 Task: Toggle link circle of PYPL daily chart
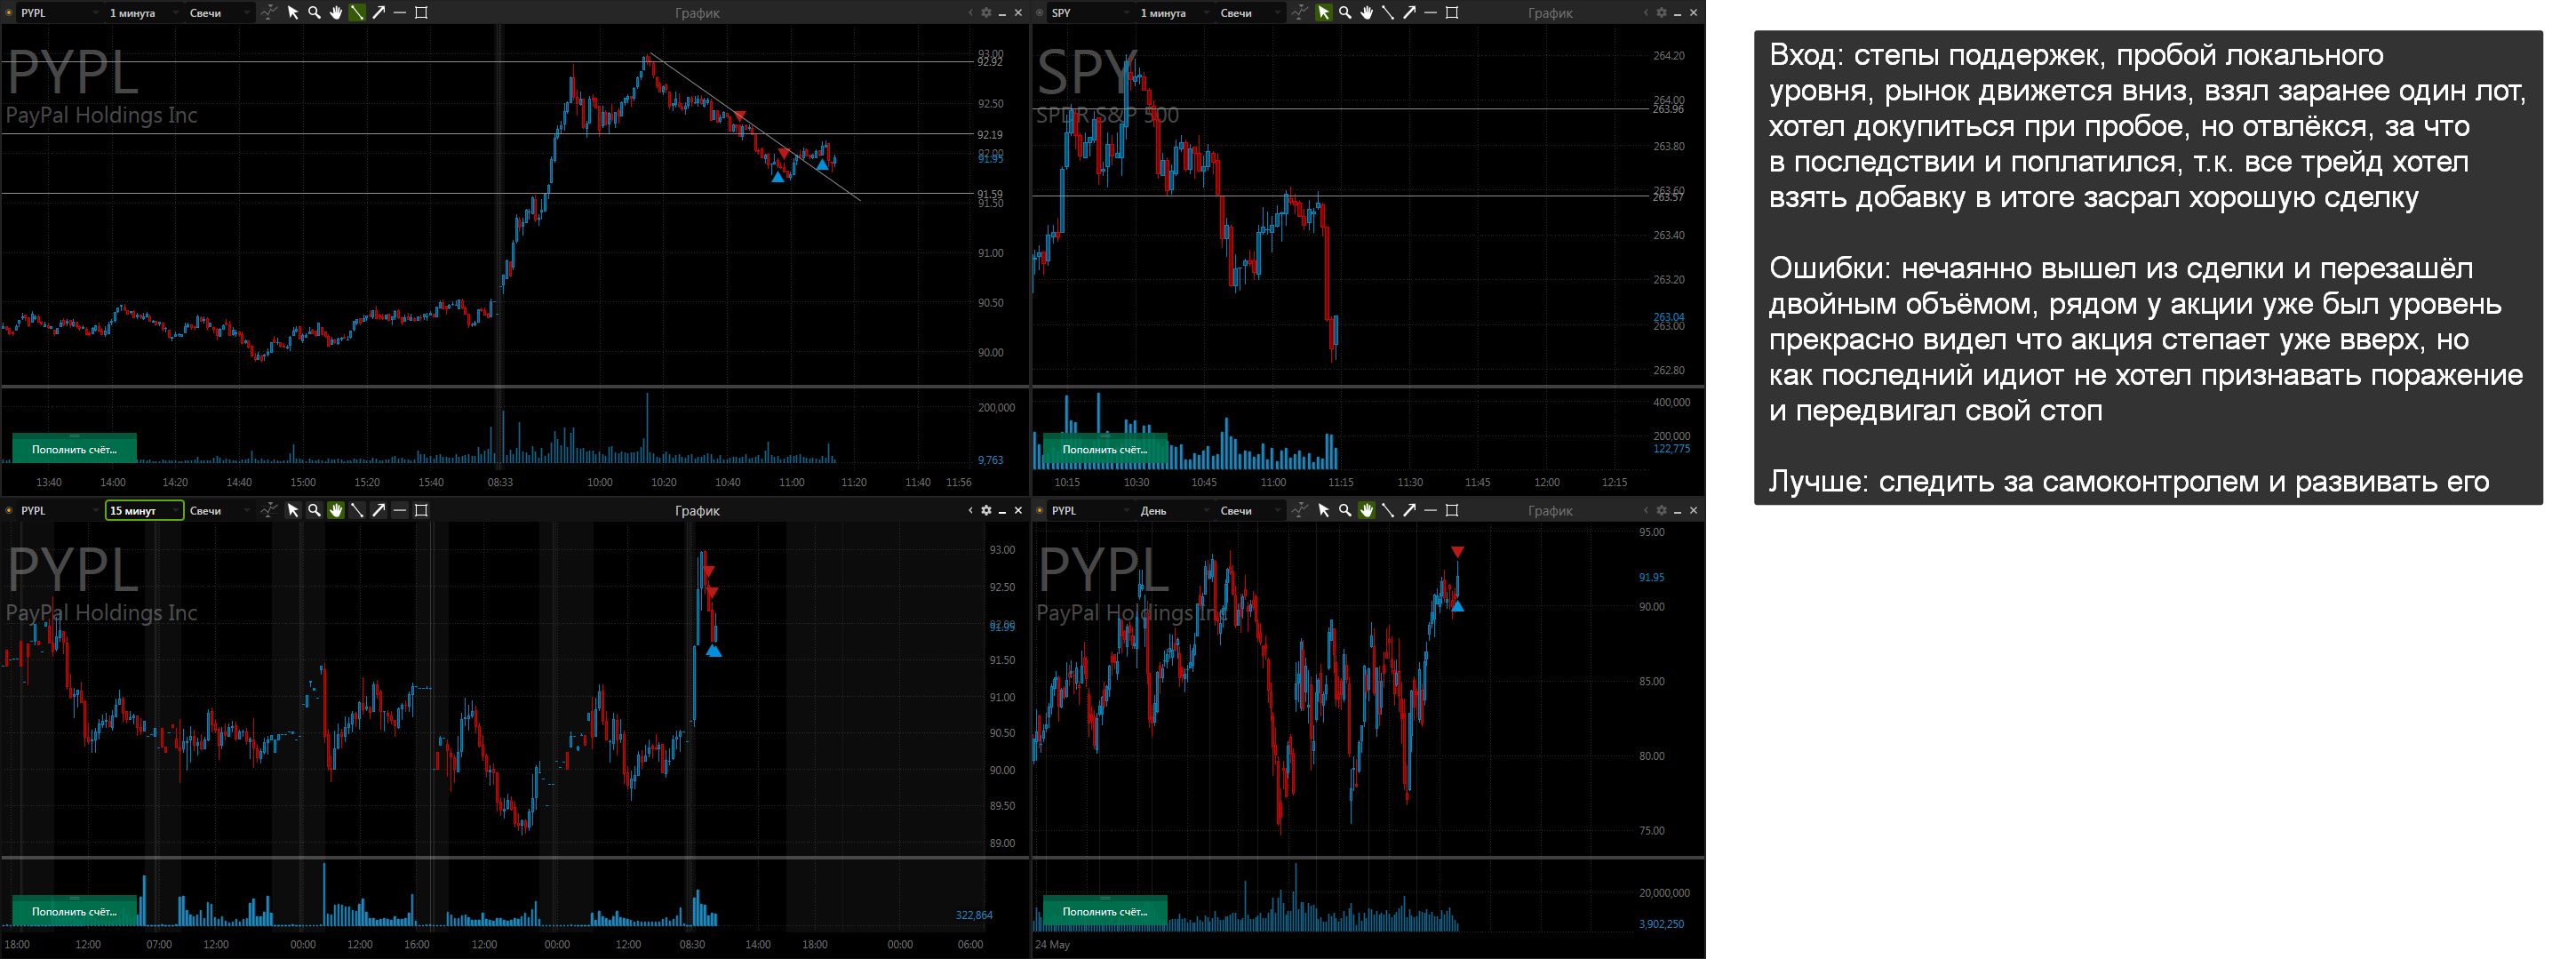(1041, 510)
